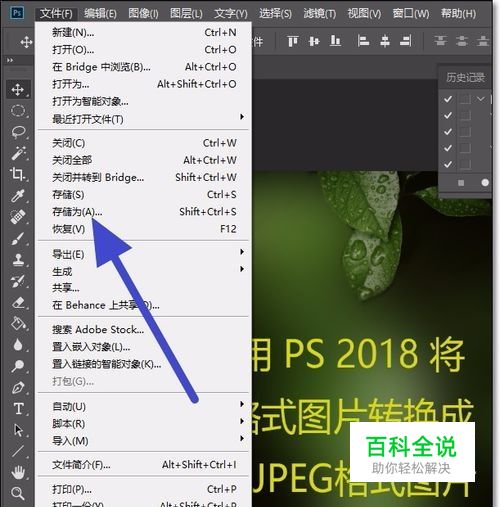The width and height of the screenshot is (500, 507).
Task: Click the move tool preset icon in options bar
Action: (x=26, y=42)
